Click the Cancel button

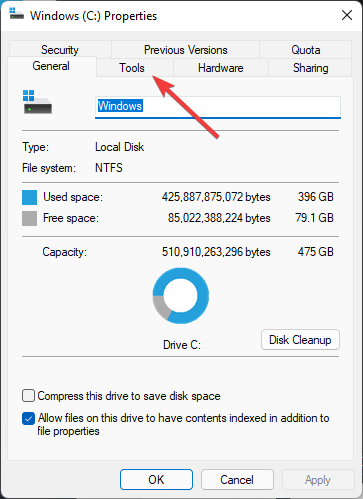pyautogui.click(x=237, y=480)
